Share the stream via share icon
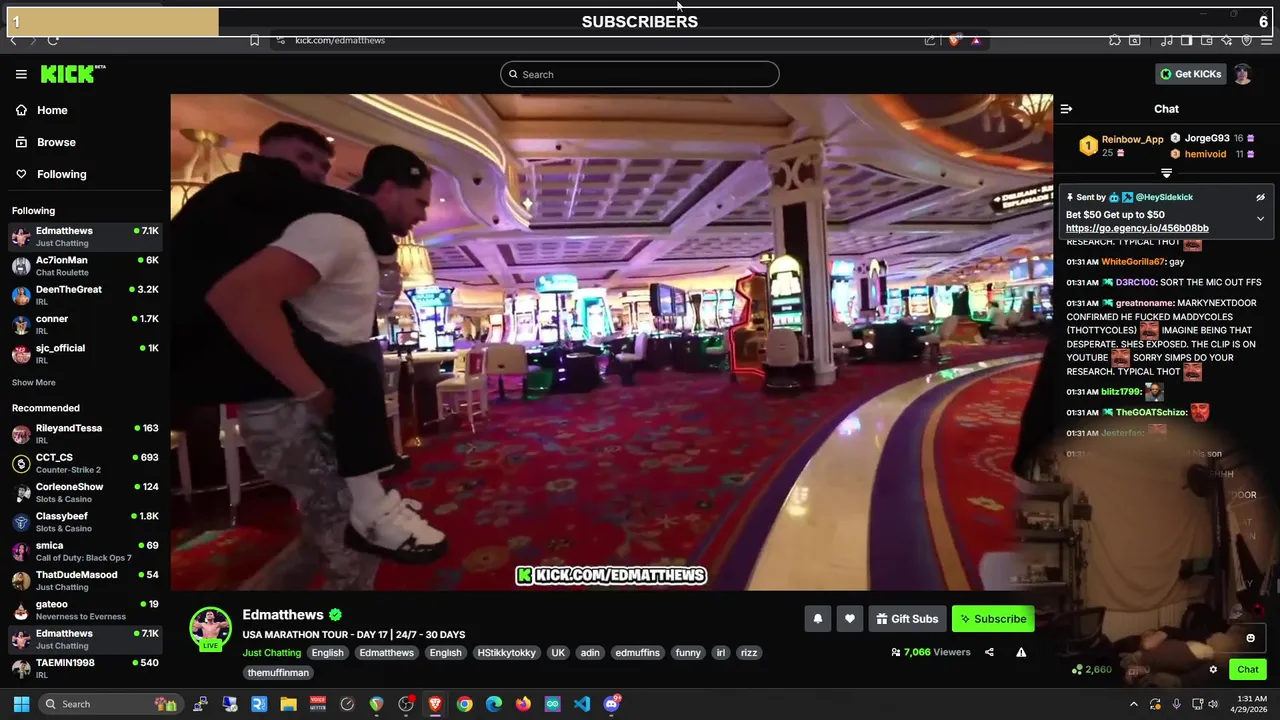This screenshot has width=1280, height=720. click(989, 652)
